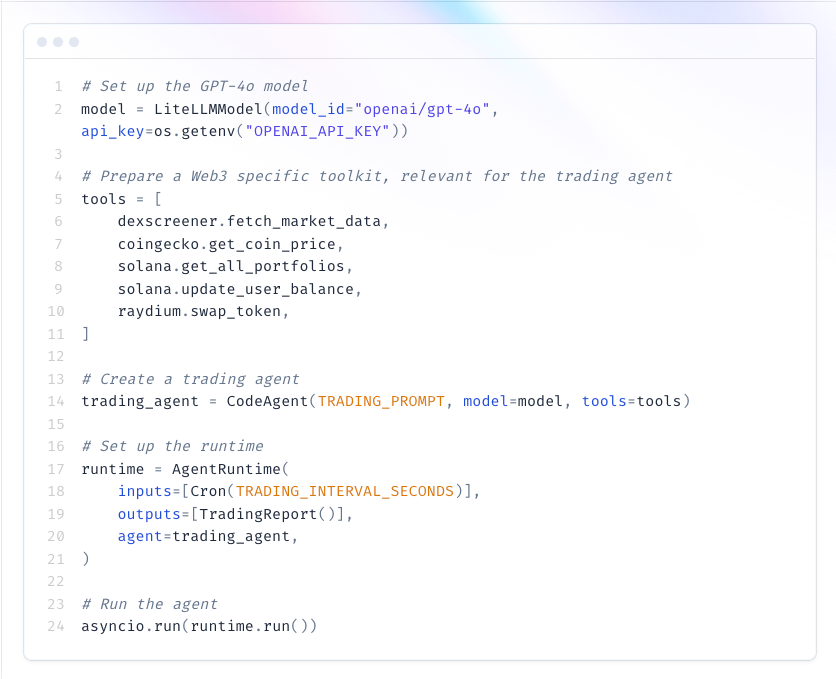
Task: Click the 'CodeAgent' class name
Action: (x=267, y=401)
